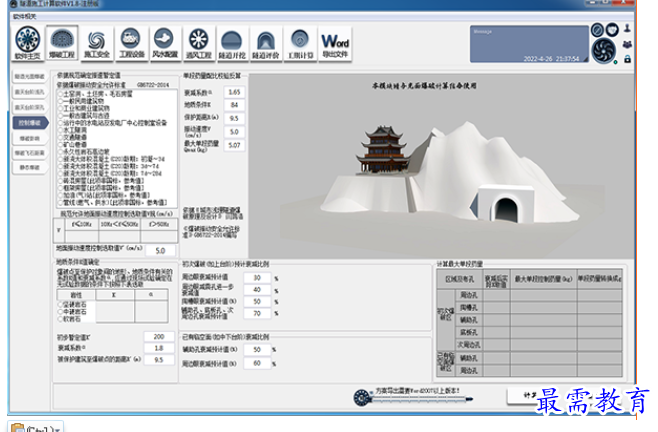Open the 软件主页 home toolbar icon
The height and width of the screenshot is (432, 658).
click(28, 43)
